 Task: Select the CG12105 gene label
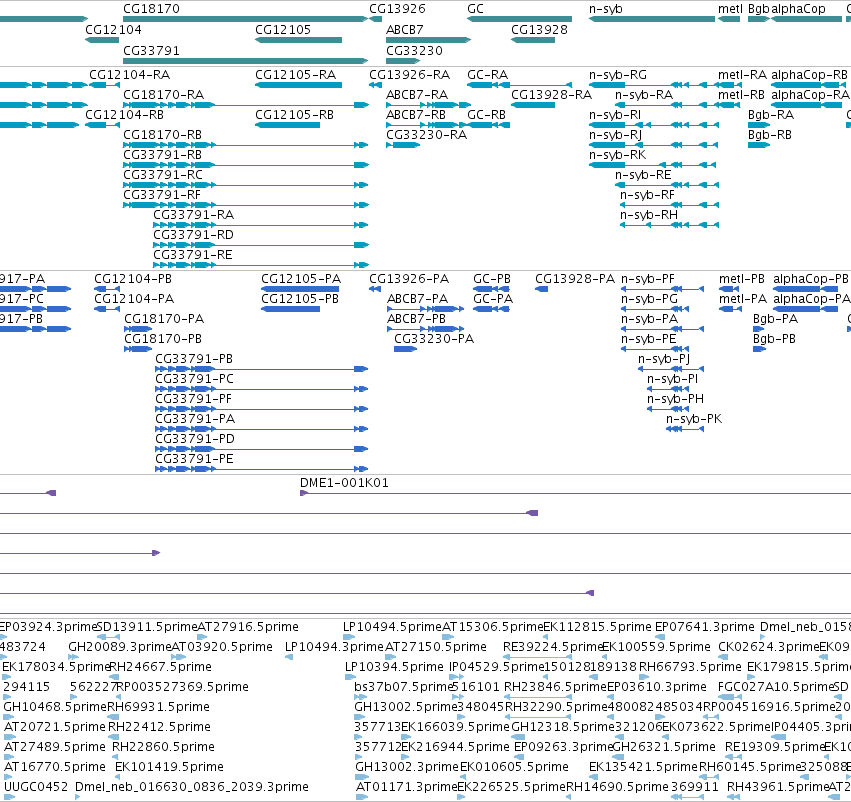click(283, 29)
